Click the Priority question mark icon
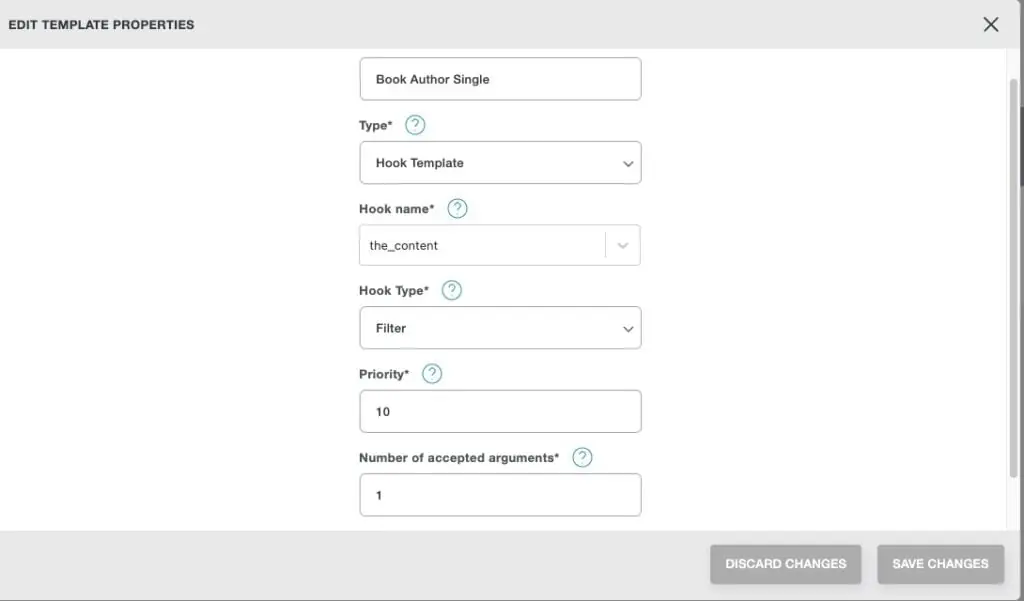Image resolution: width=1024 pixels, height=601 pixels. (x=432, y=374)
